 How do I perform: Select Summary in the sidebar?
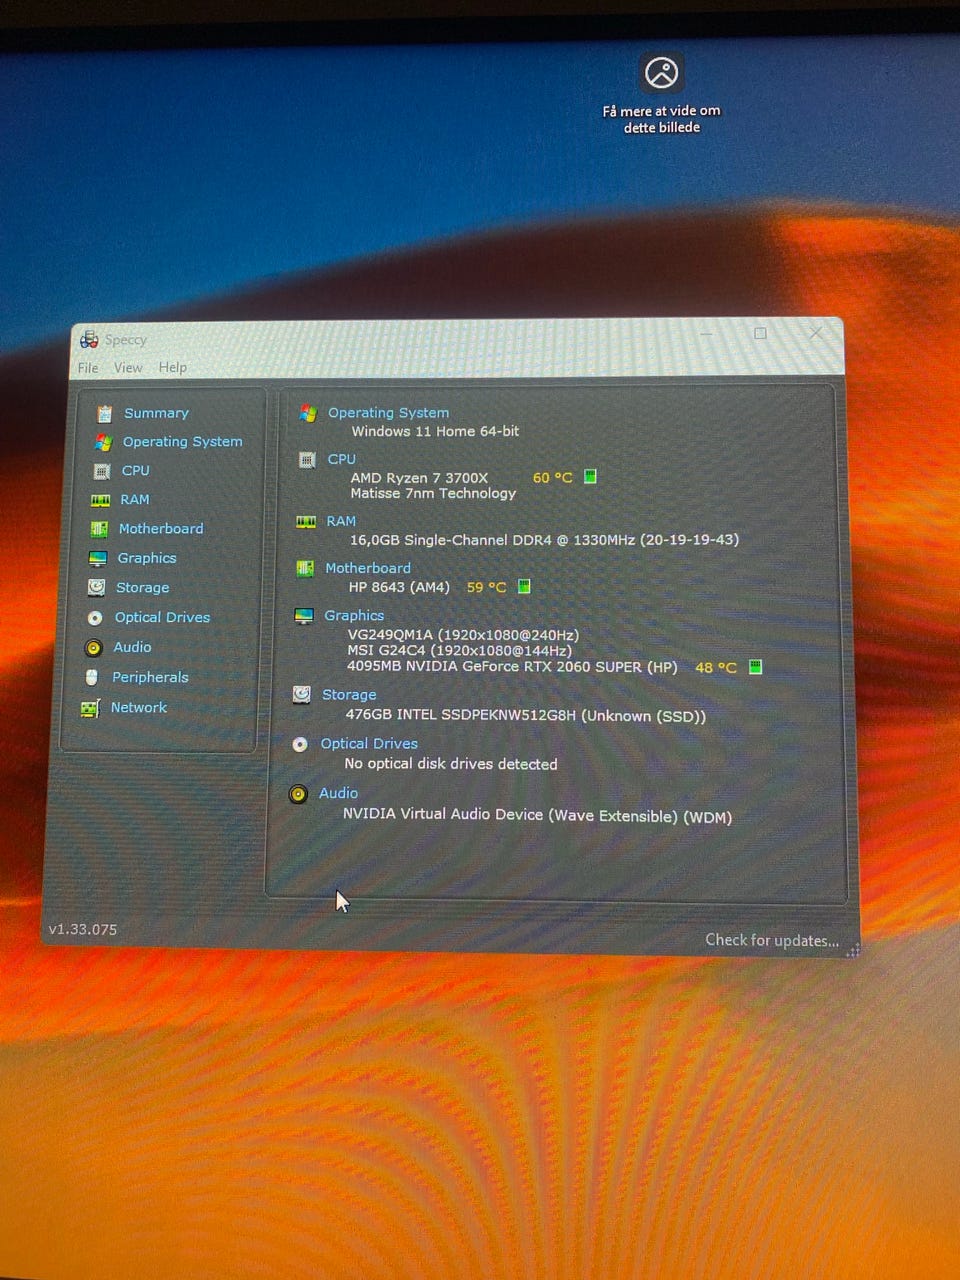tap(156, 413)
